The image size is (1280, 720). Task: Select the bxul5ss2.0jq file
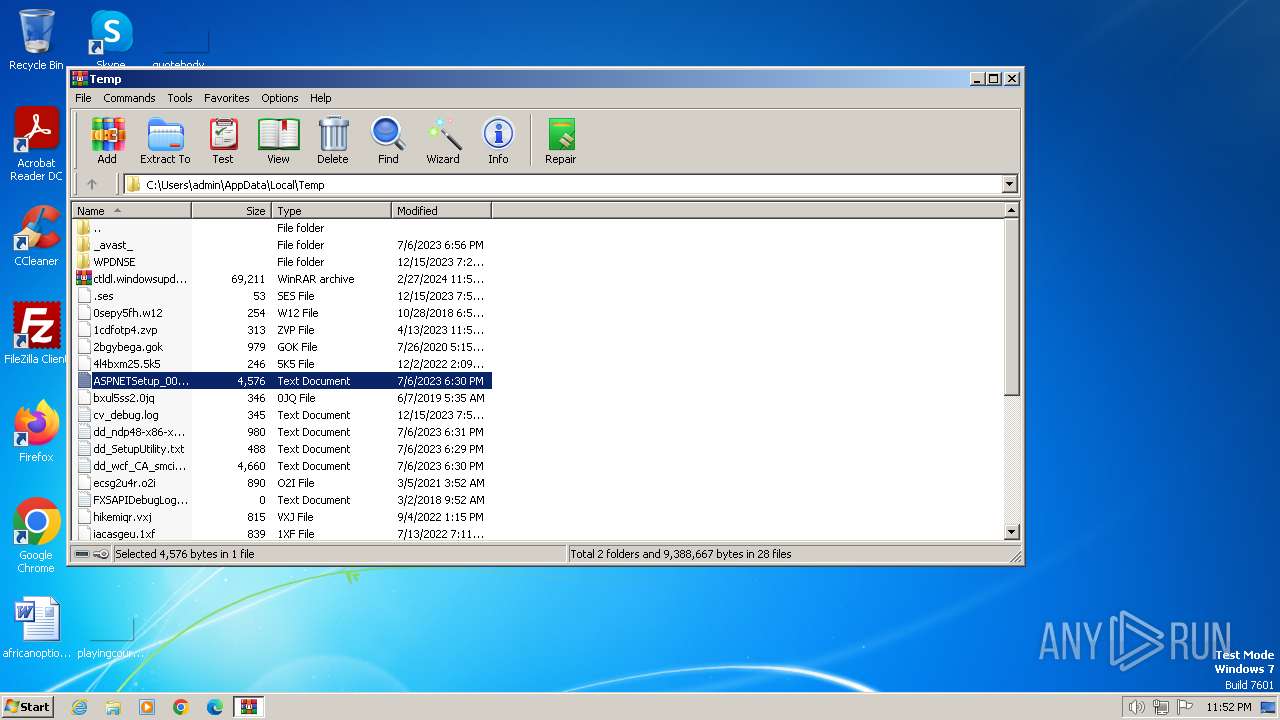click(x=282, y=398)
